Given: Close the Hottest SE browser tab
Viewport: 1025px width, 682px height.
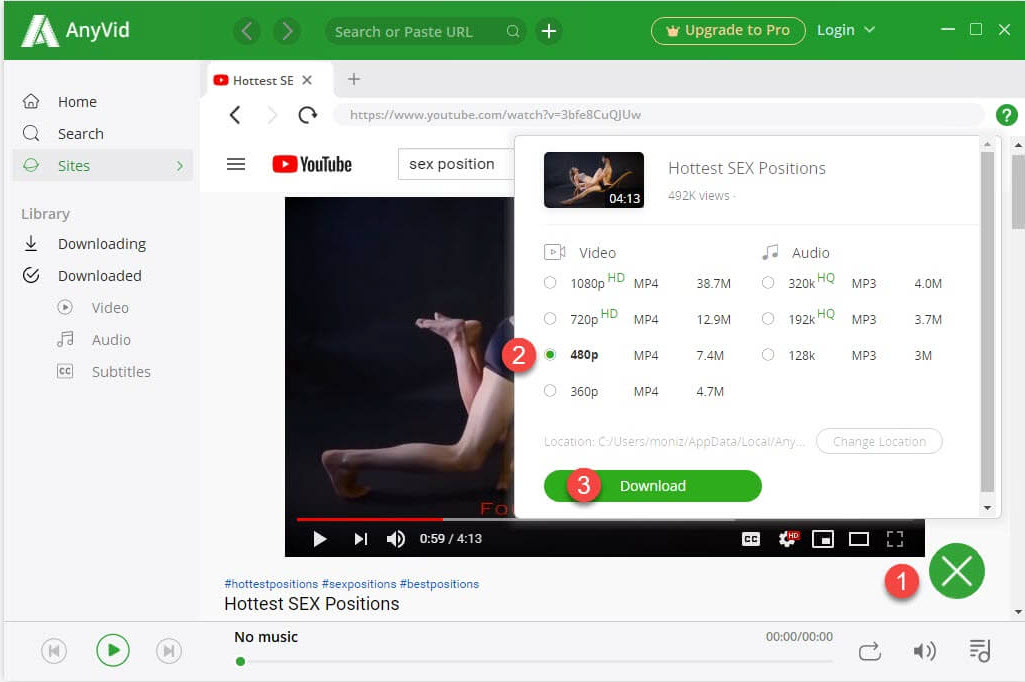Looking at the screenshot, I should point(307,80).
